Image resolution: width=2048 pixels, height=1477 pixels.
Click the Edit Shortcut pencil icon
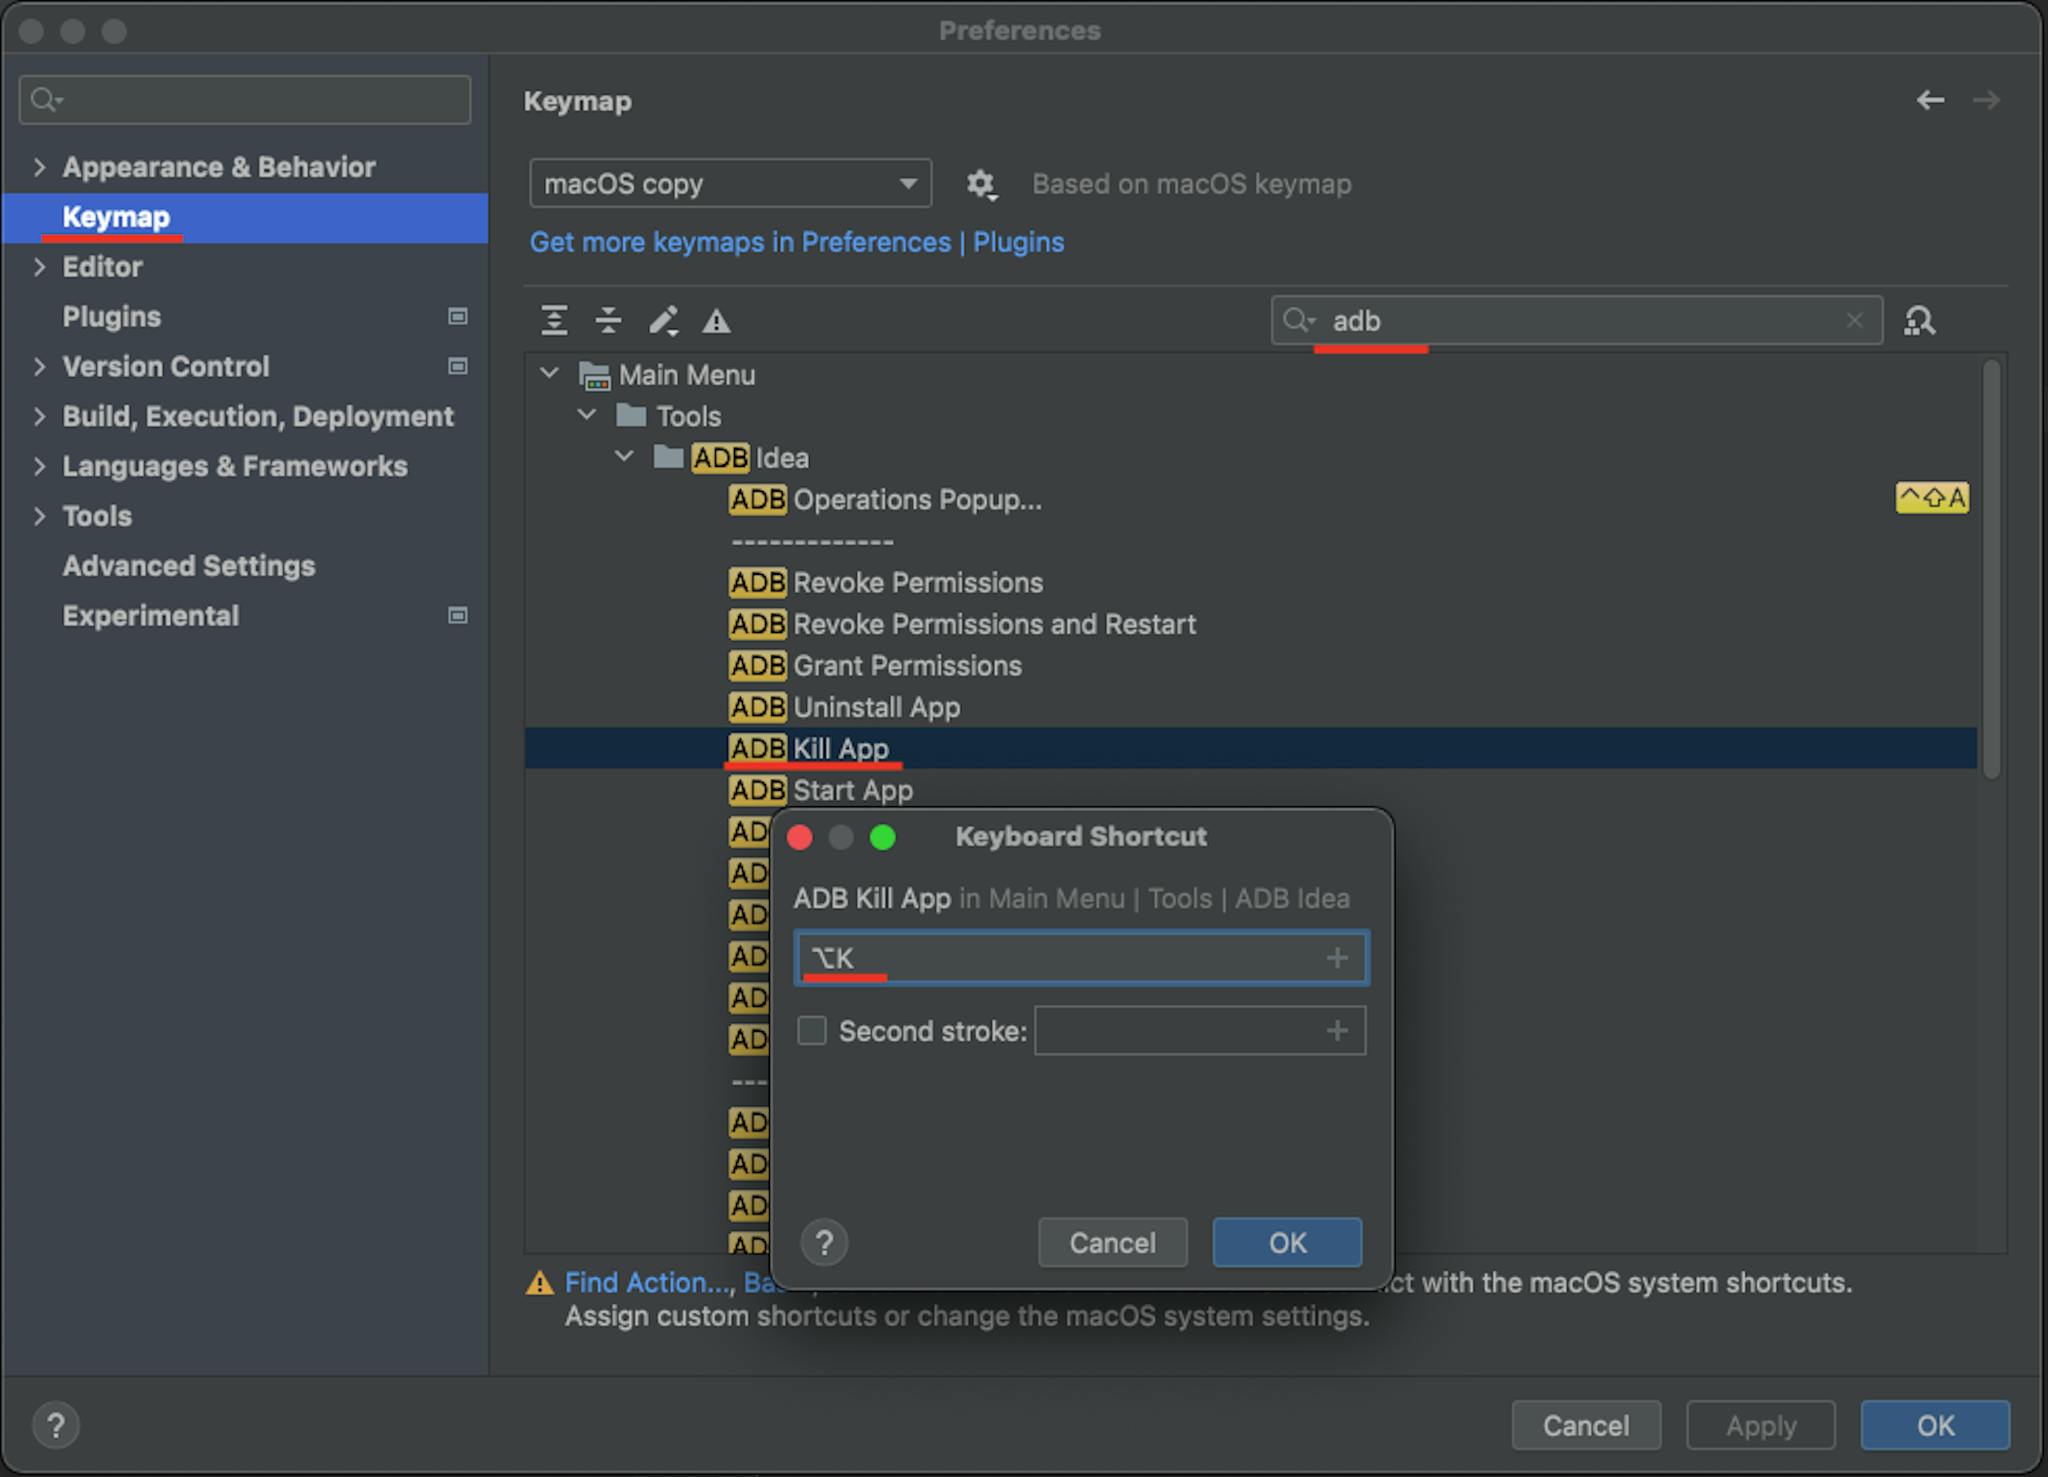click(x=663, y=321)
